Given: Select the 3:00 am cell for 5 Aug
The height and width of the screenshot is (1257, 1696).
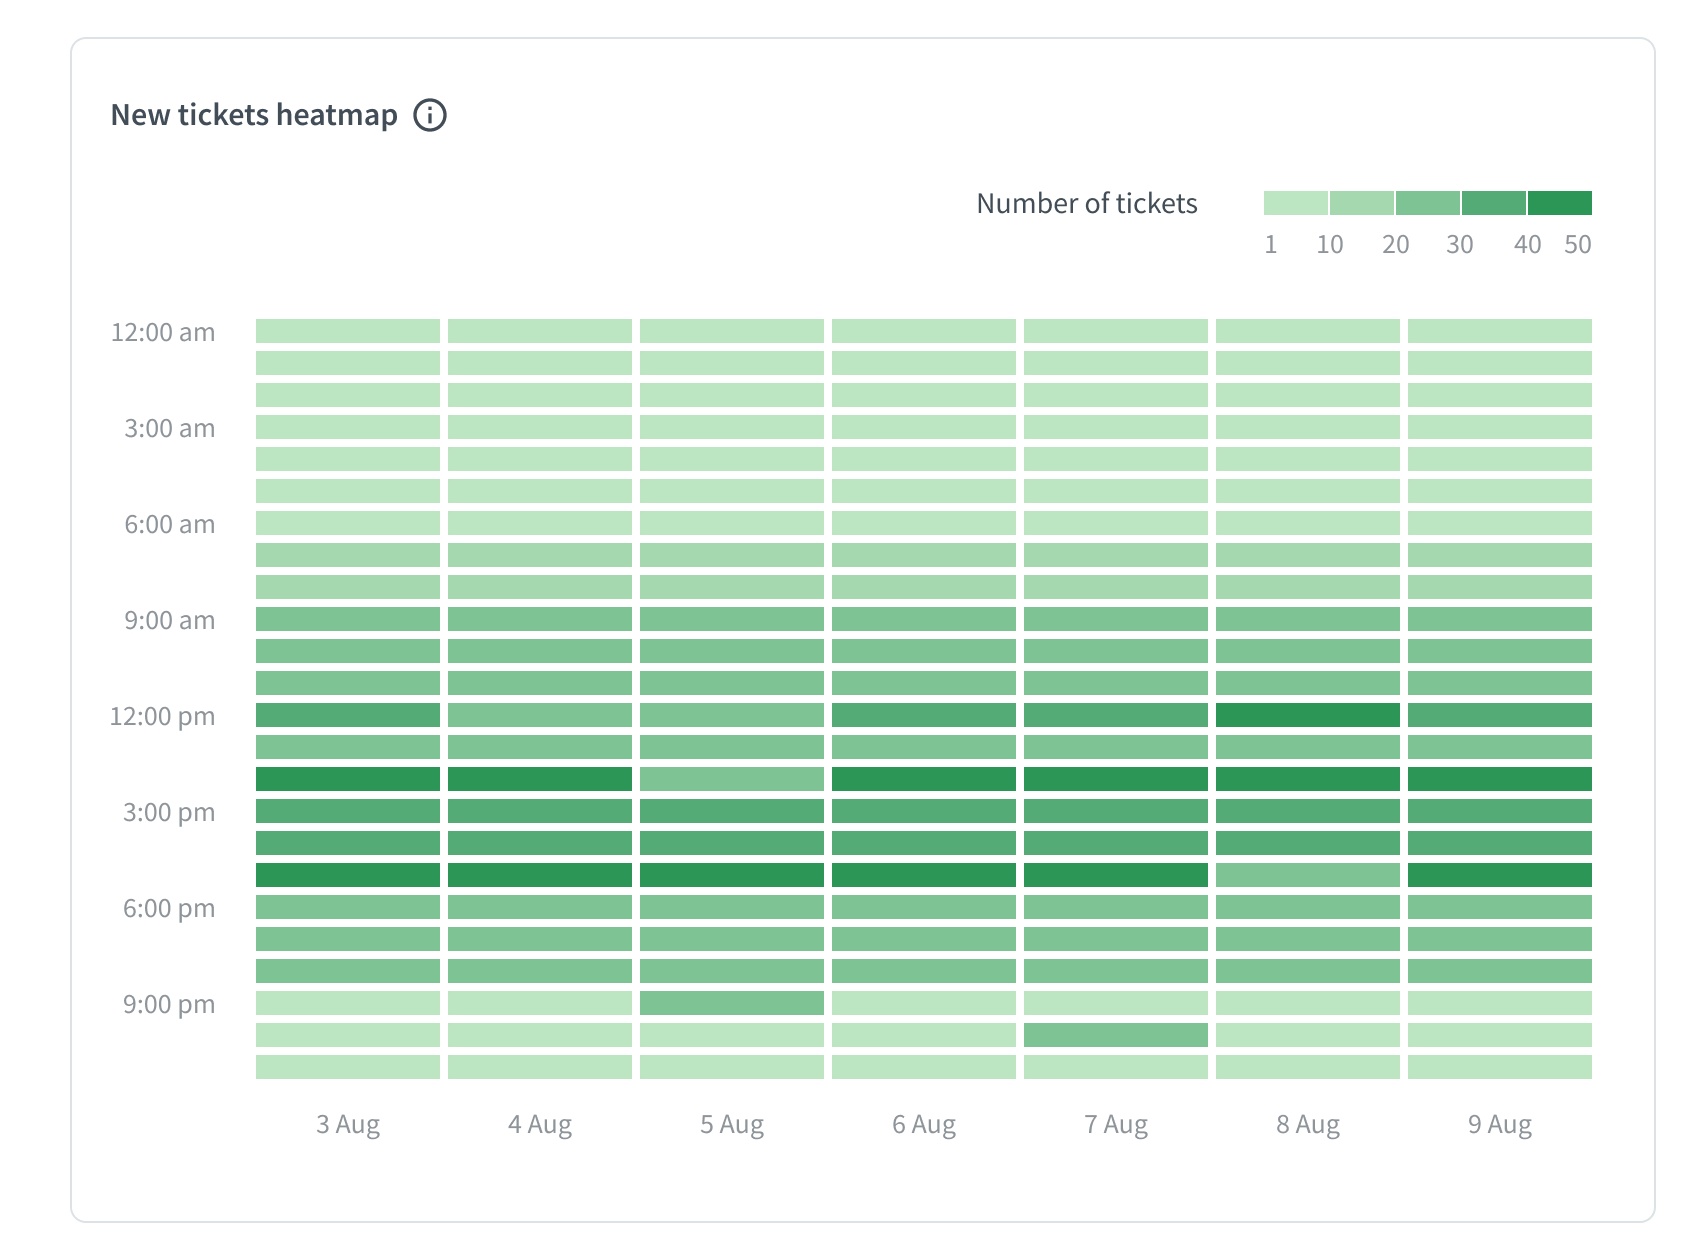Looking at the screenshot, I should [731, 427].
